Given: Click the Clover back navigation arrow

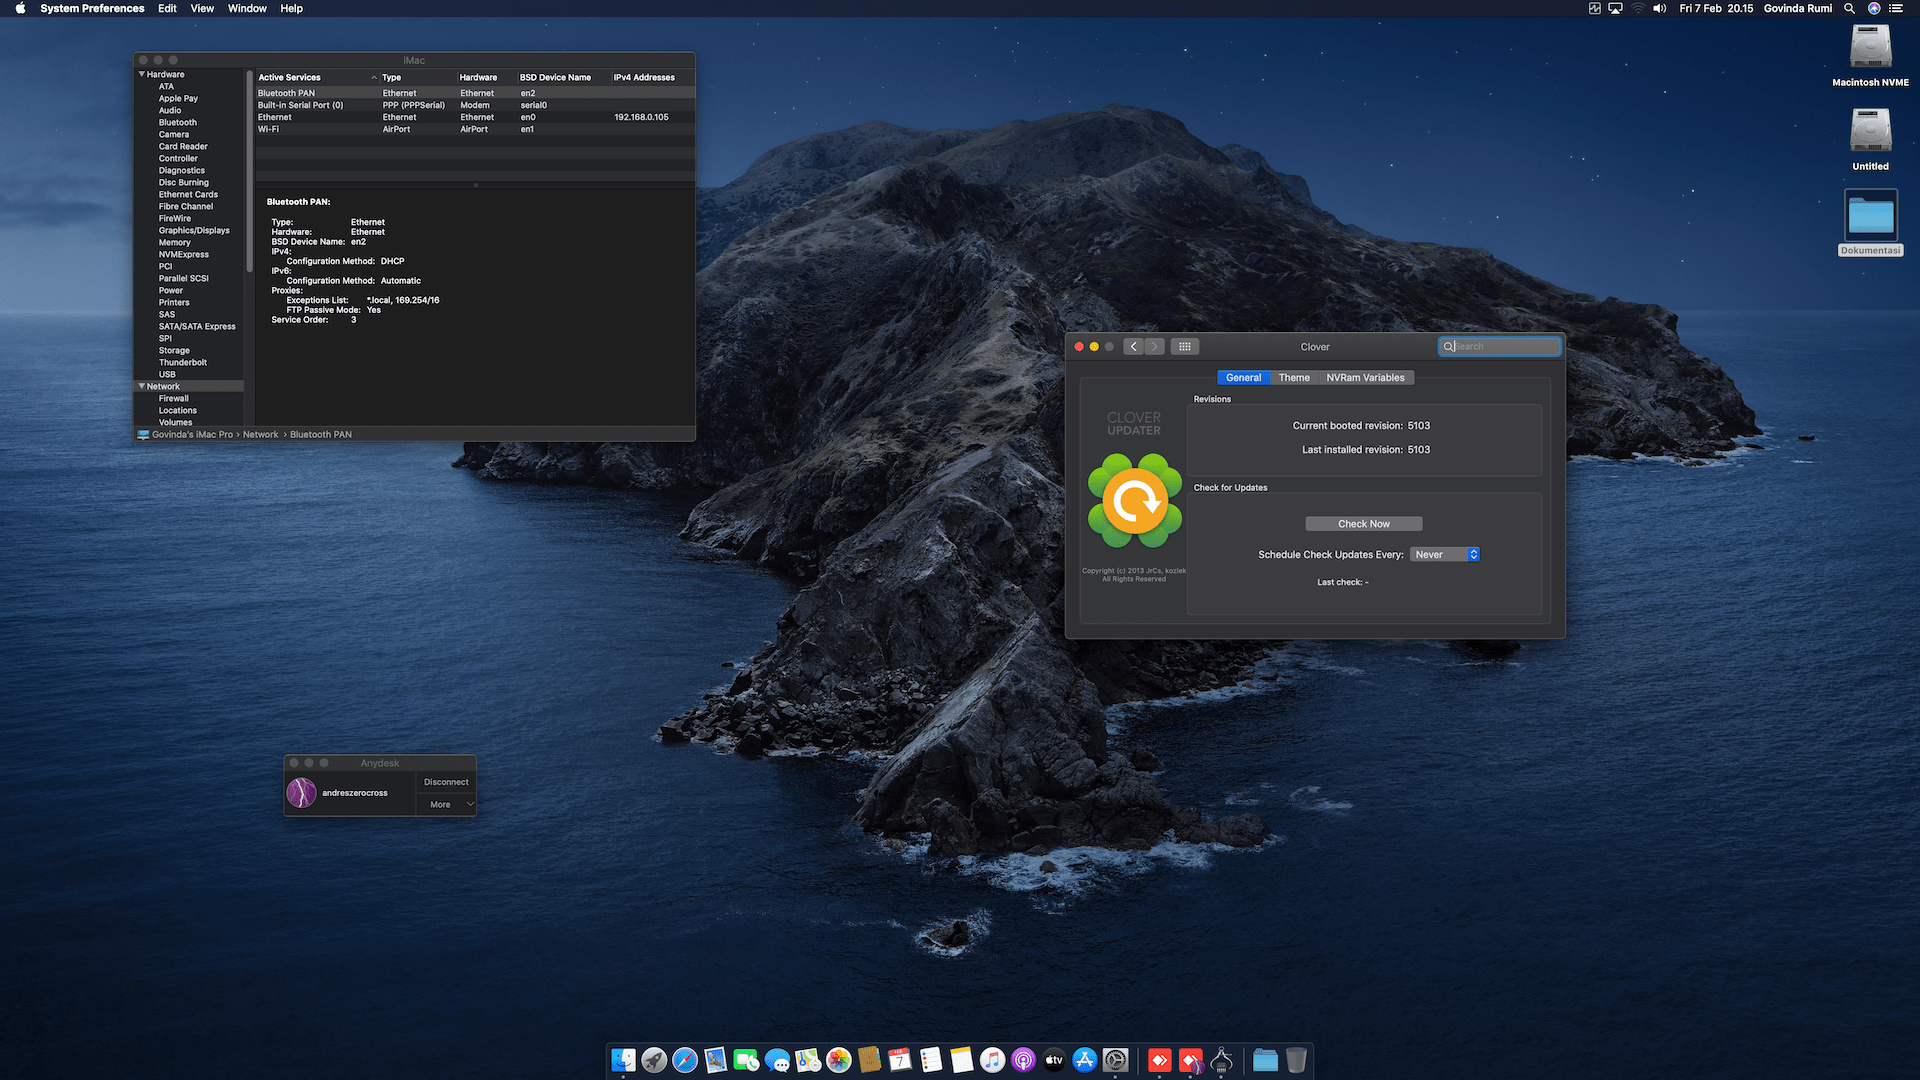Looking at the screenshot, I should tap(1133, 346).
